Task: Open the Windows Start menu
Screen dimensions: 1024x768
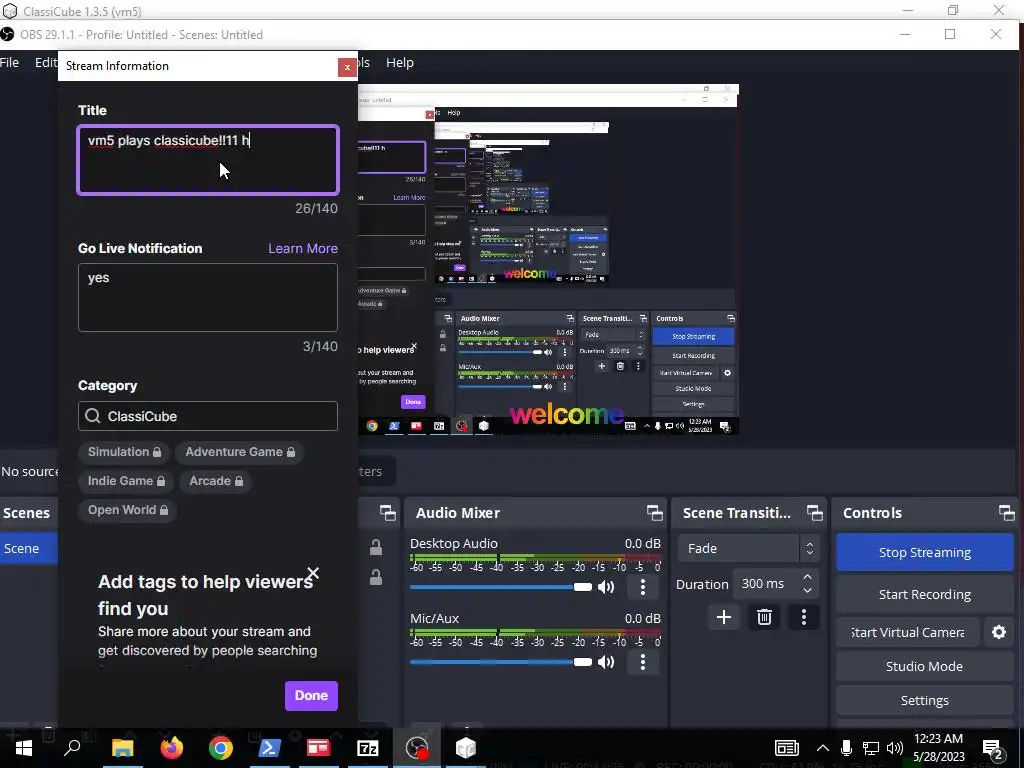Action: coord(24,748)
